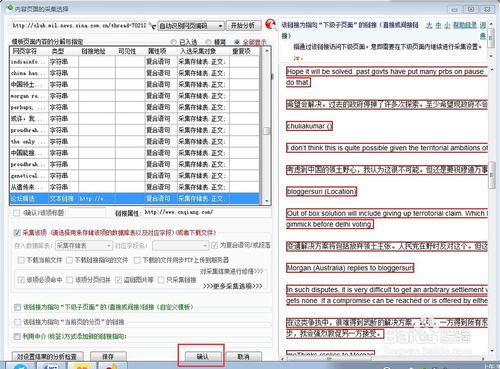The image size is (500, 369).
Task: Uncheck the 采集该项 checkbox
Action: [x=17, y=233]
